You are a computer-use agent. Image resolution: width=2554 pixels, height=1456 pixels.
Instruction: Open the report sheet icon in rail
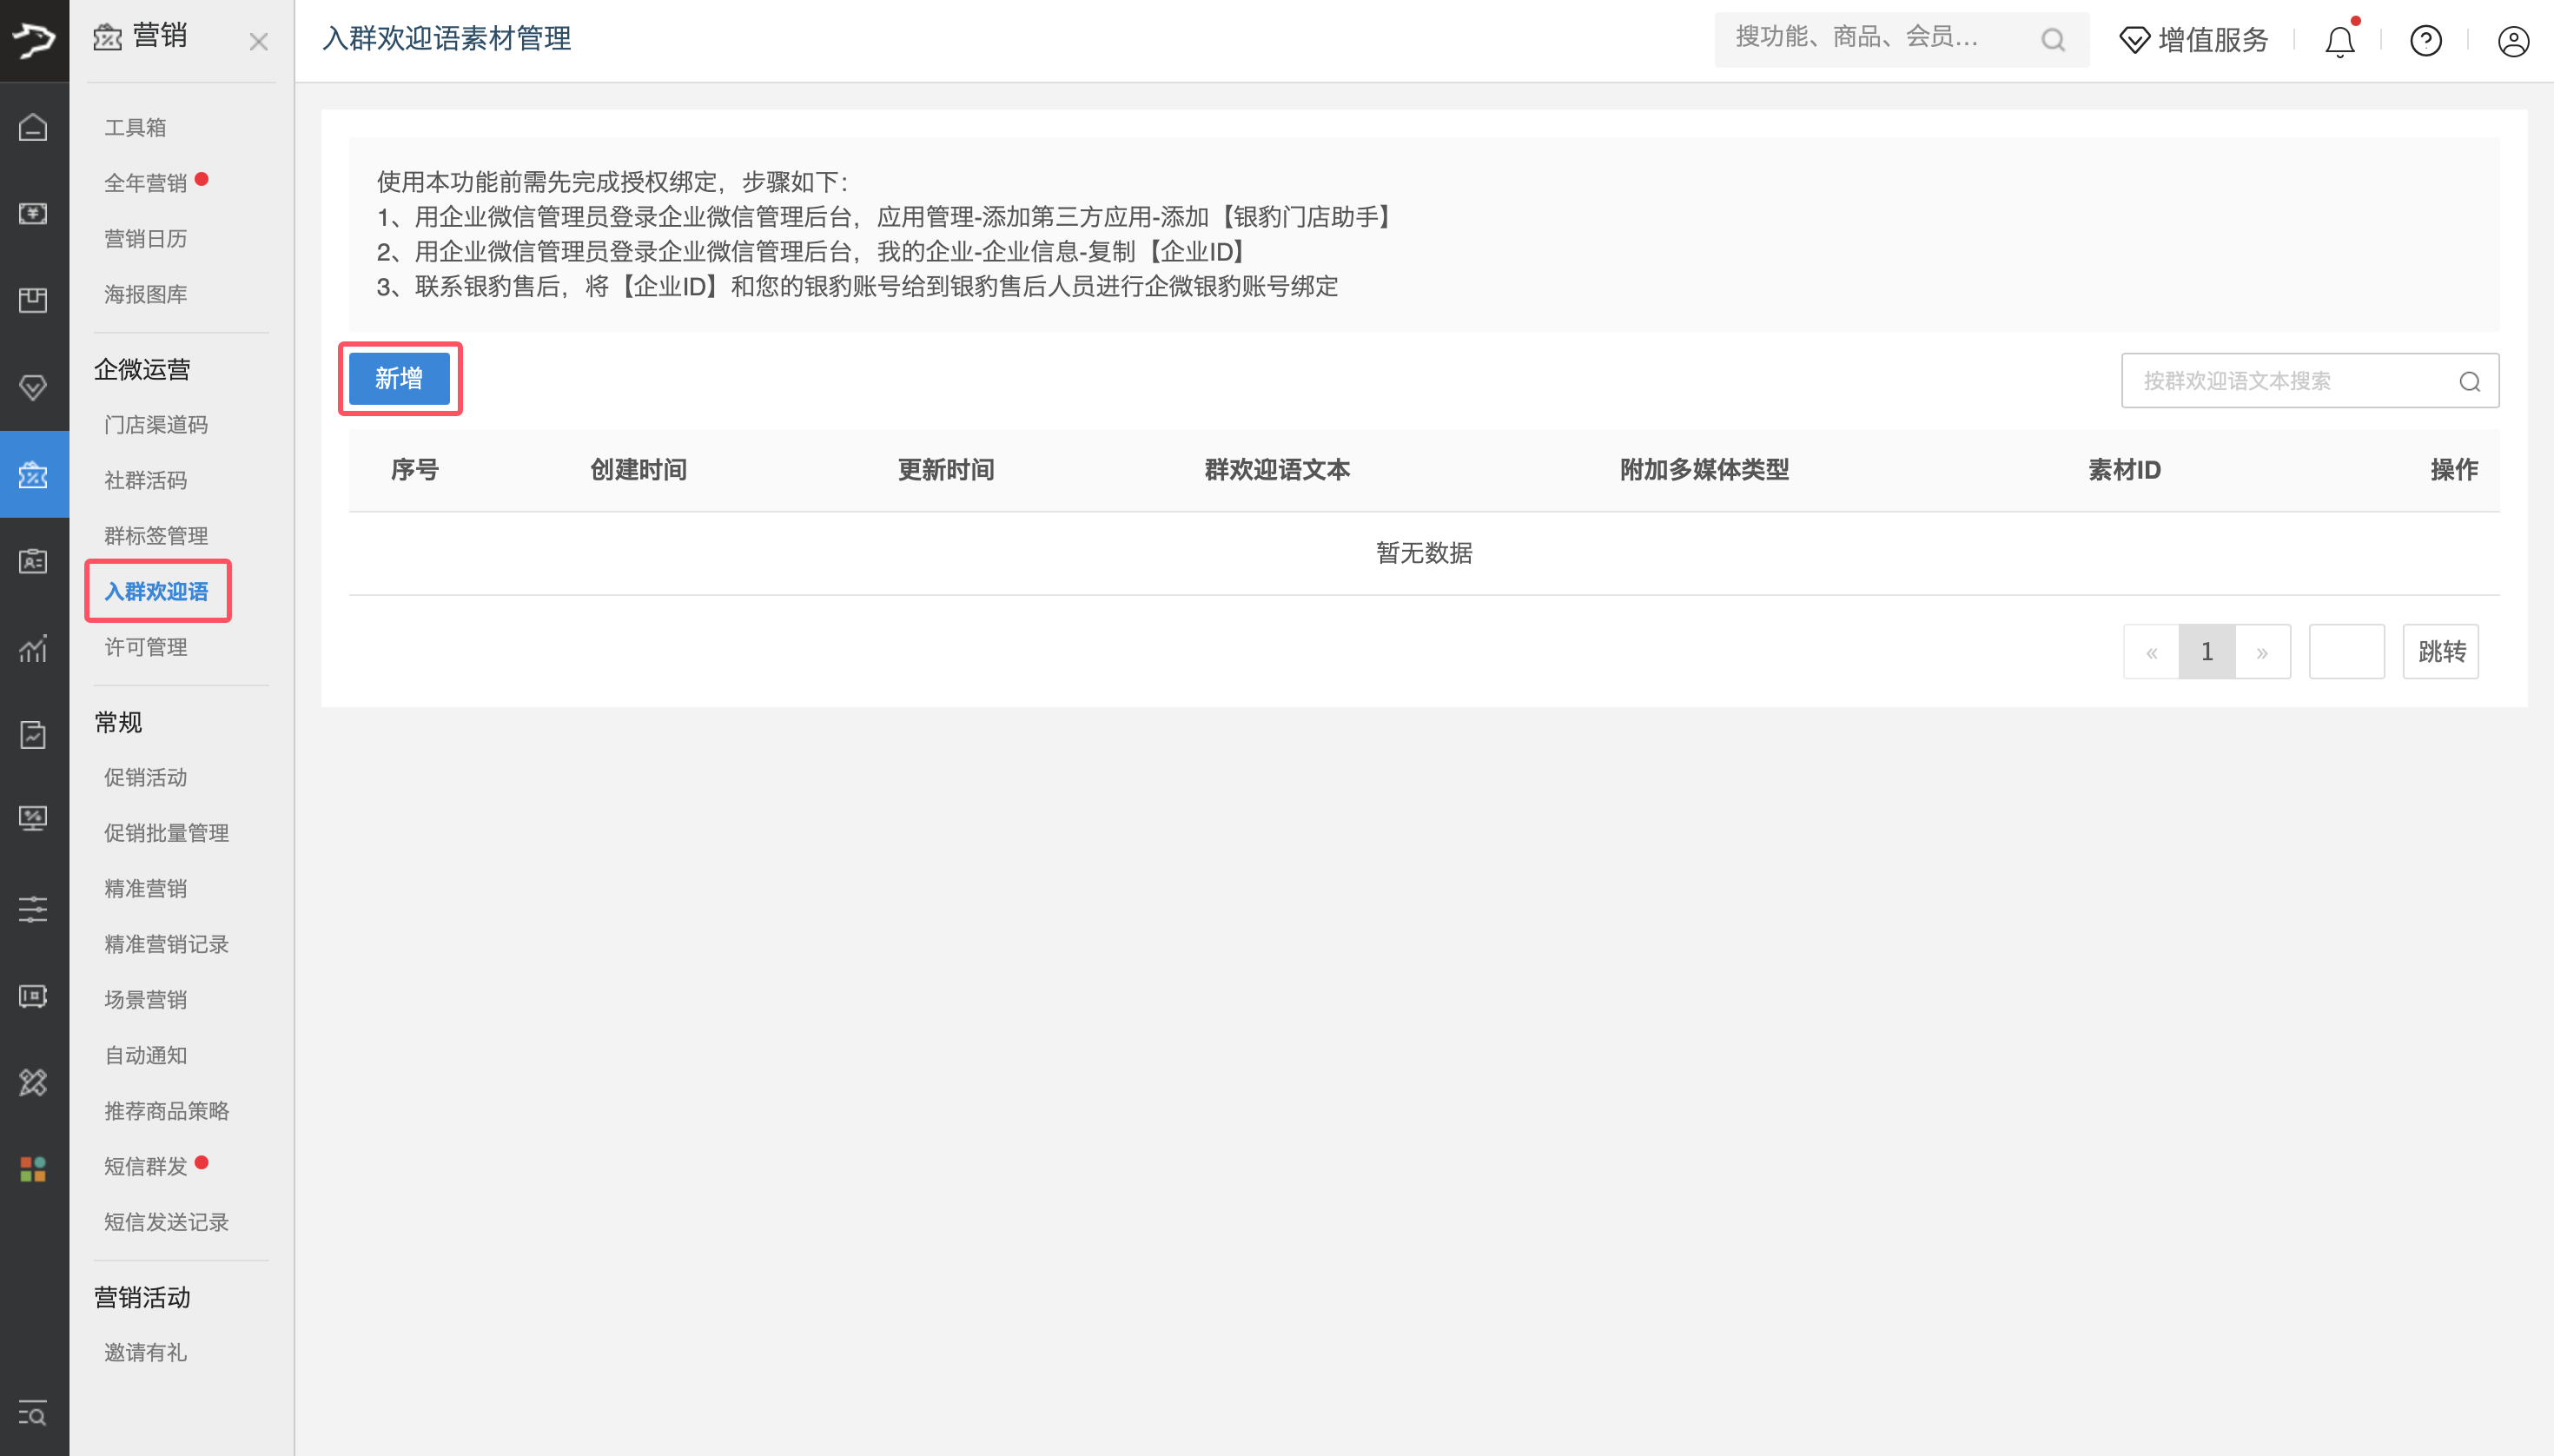[x=33, y=735]
